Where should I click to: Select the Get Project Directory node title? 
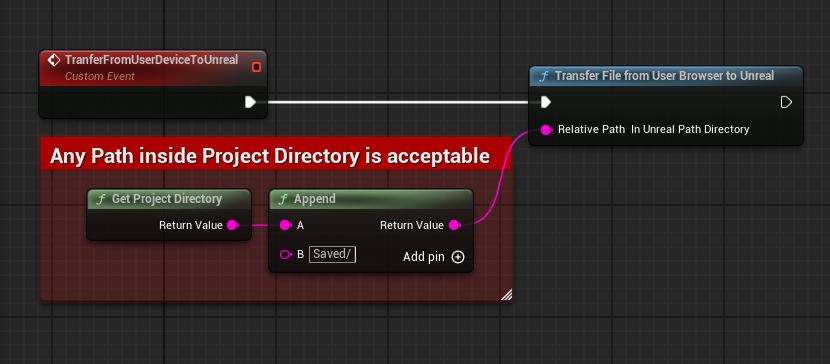[x=167, y=199]
